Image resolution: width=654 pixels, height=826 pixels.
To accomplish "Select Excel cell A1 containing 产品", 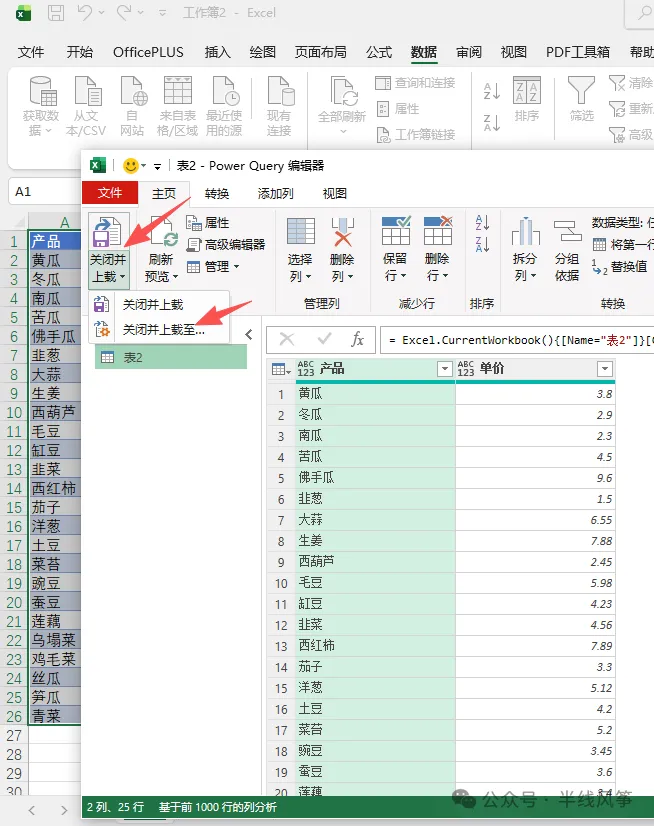I will (x=55, y=241).
